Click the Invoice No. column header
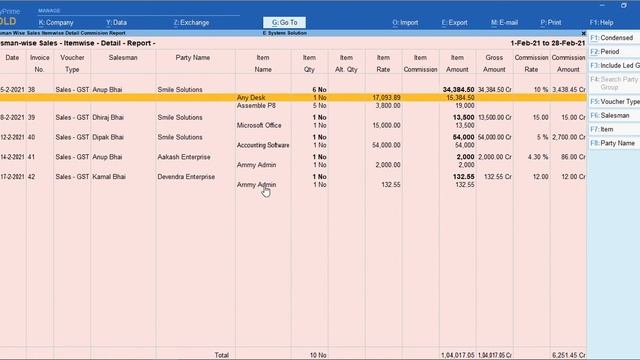Image resolution: width=640 pixels, height=360 pixels. (x=39, y=63)
